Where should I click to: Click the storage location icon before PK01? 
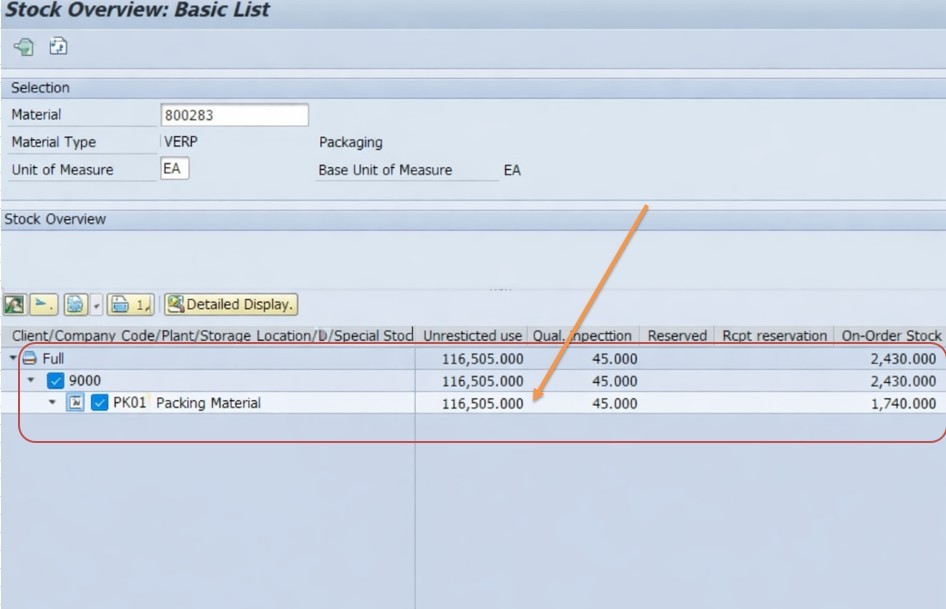tap(75, 403)
